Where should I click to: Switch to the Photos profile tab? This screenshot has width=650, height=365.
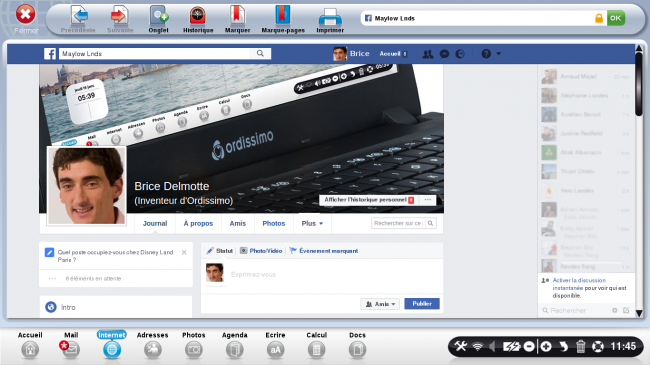274,223
